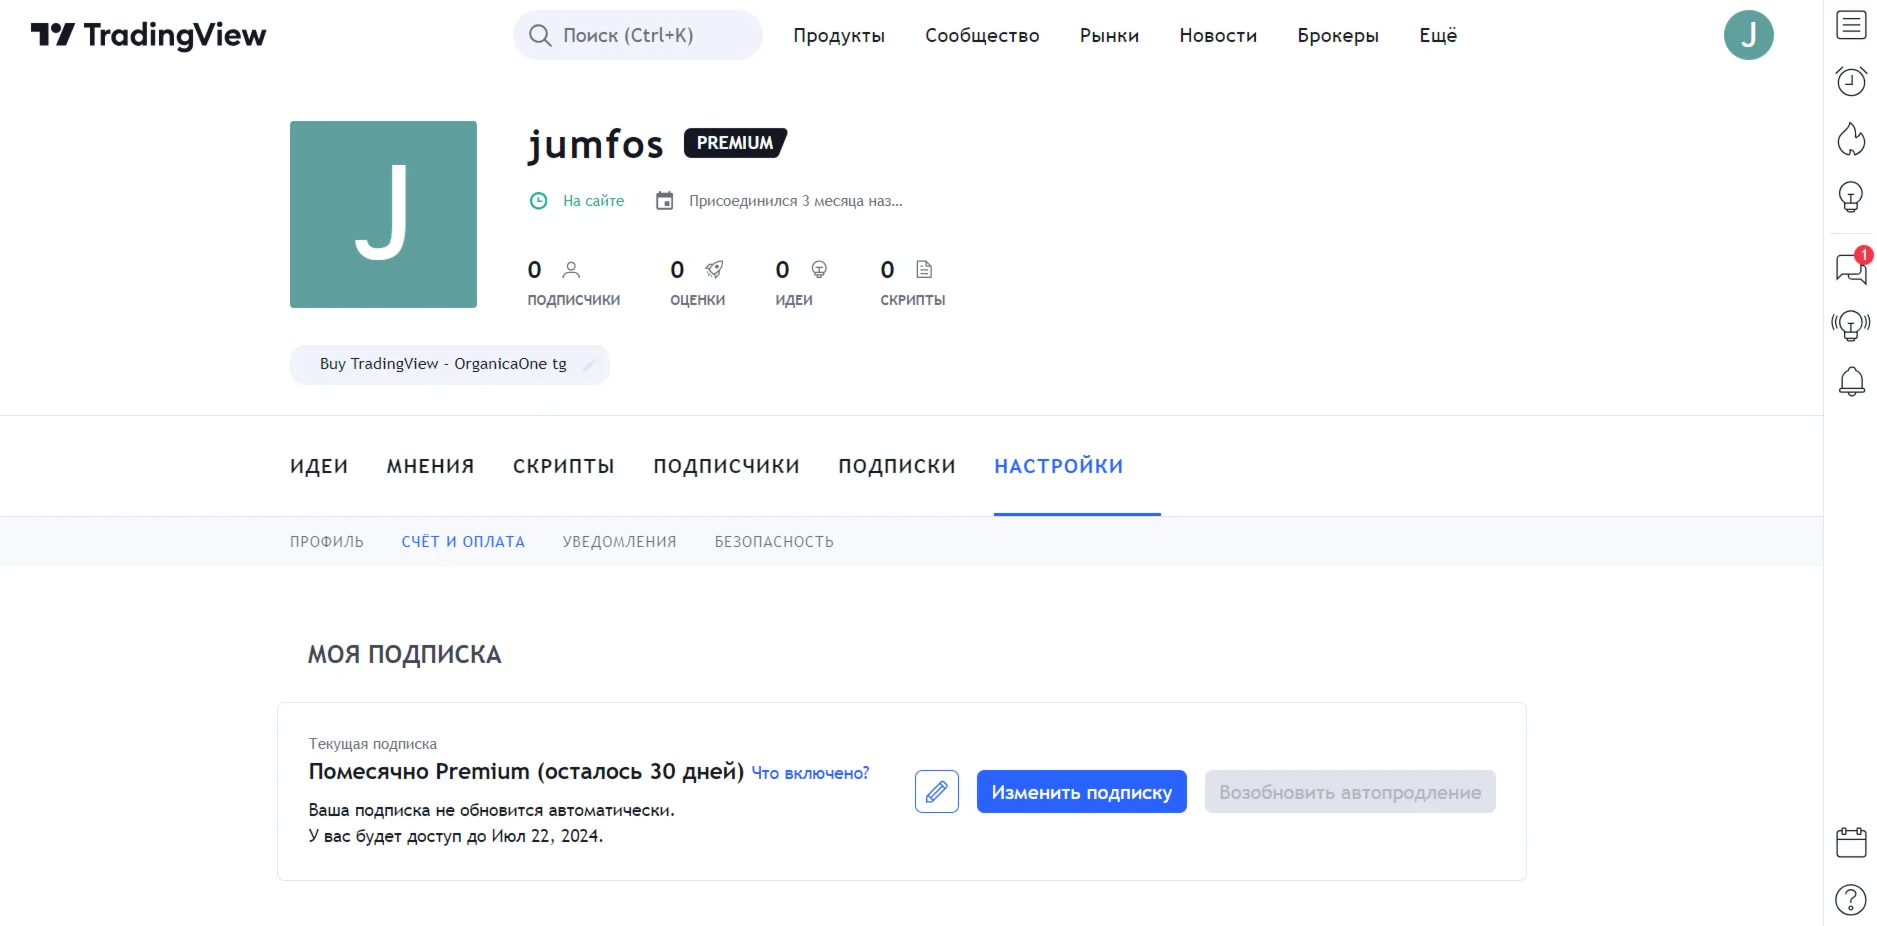The width and height of the screenshot is (1877, 926).
Task: Open chats with unread badge
Action: pyautogui.click(x=1851, y=268)
